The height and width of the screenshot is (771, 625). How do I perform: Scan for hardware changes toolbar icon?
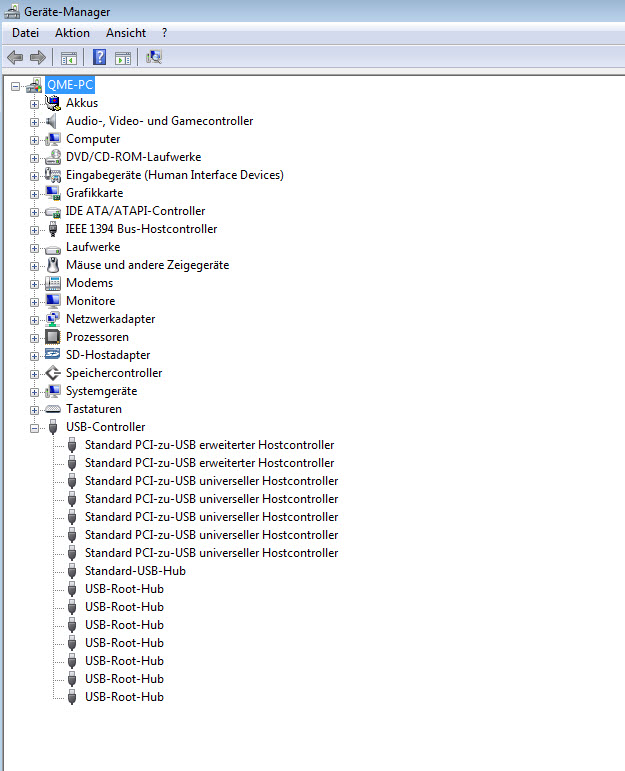point(154,58)
